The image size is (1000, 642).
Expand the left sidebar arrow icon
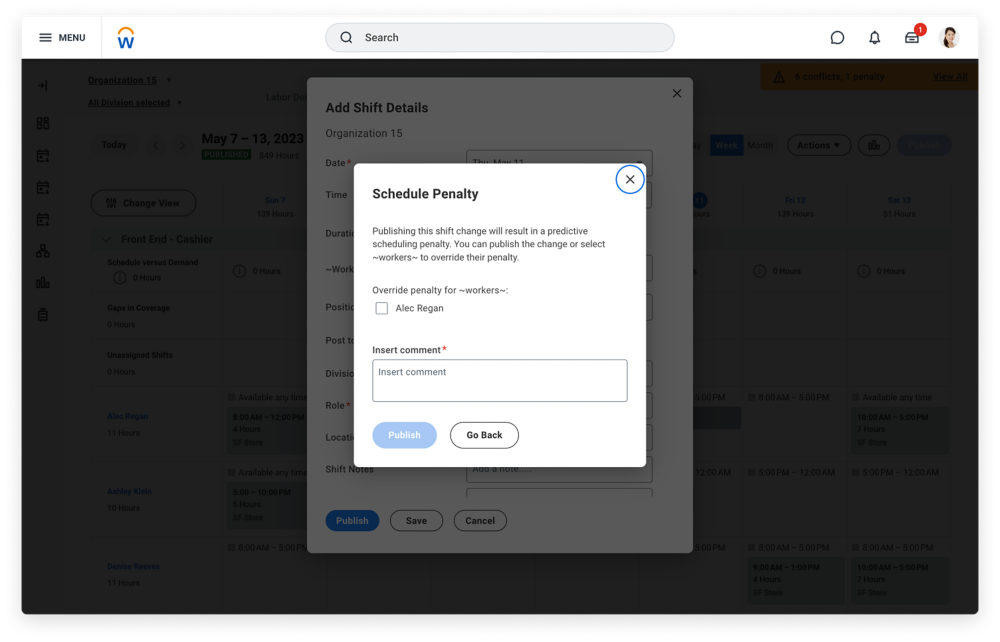42,86
